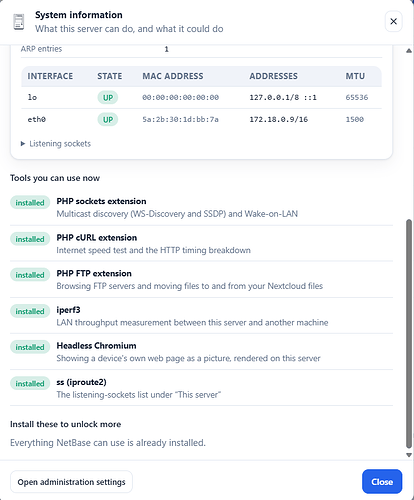Screen dimensions: 414x500
Task: Click installed badge for PHP cURL extension
Action: click(30, 239)
